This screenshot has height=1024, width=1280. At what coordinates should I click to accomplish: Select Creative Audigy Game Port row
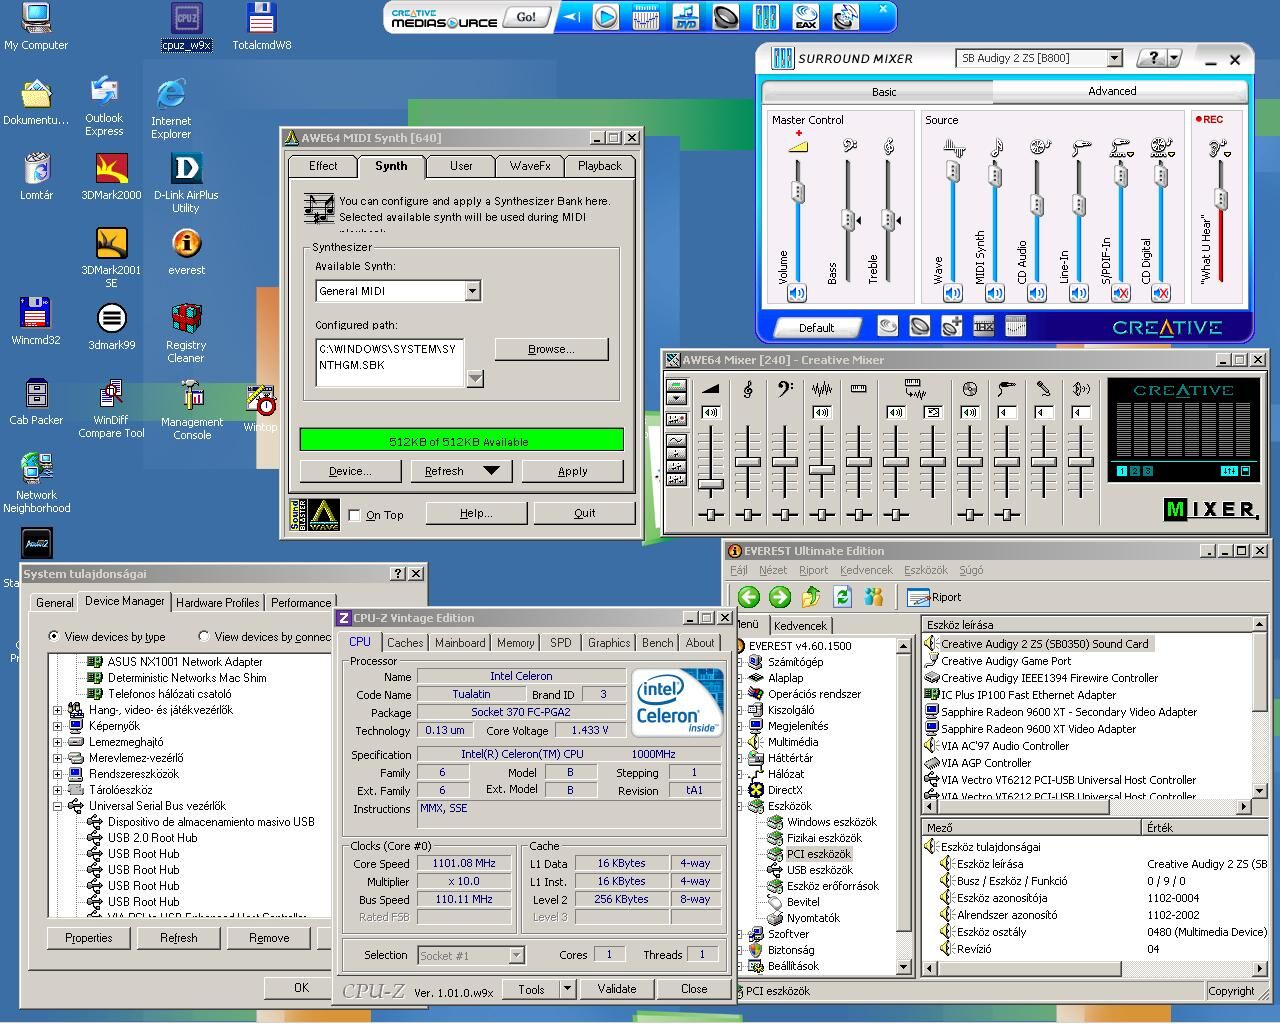click(x=1006, y=661)
